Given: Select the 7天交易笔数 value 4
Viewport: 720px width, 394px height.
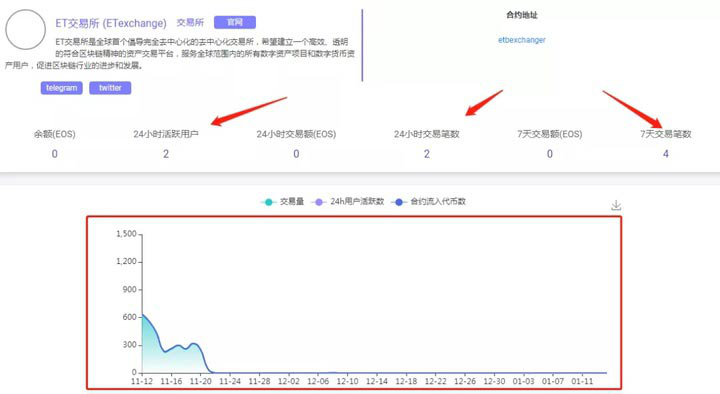Looking at the screenshot, I should point(666,154).
